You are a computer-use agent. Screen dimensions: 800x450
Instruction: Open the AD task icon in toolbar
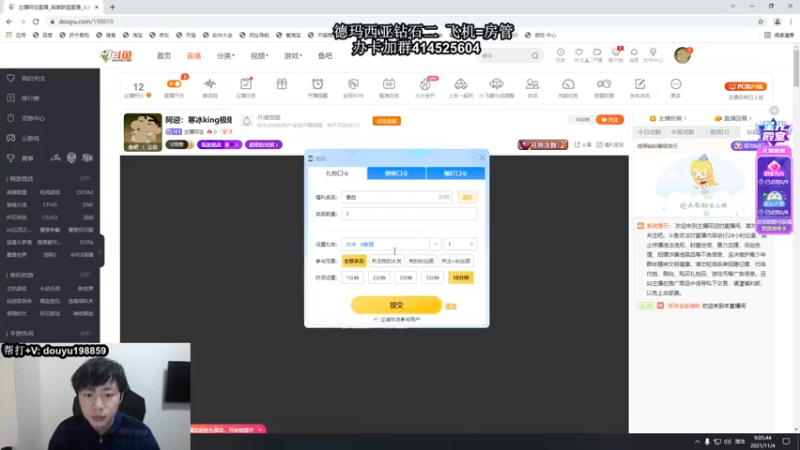(x=389, y=84)
